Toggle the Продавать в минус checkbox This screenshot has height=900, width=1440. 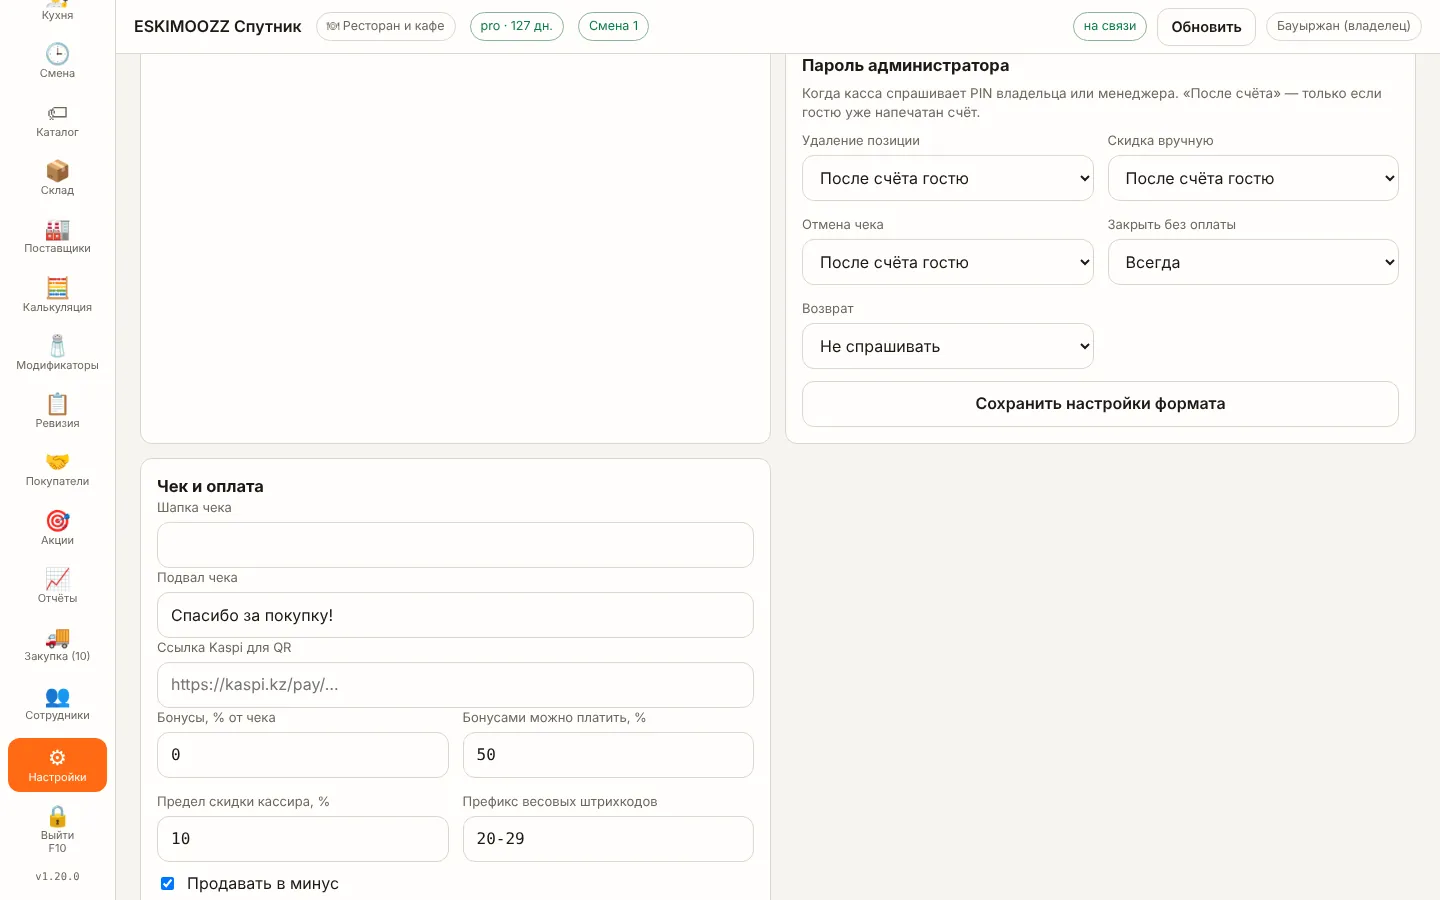click(168, 883)
